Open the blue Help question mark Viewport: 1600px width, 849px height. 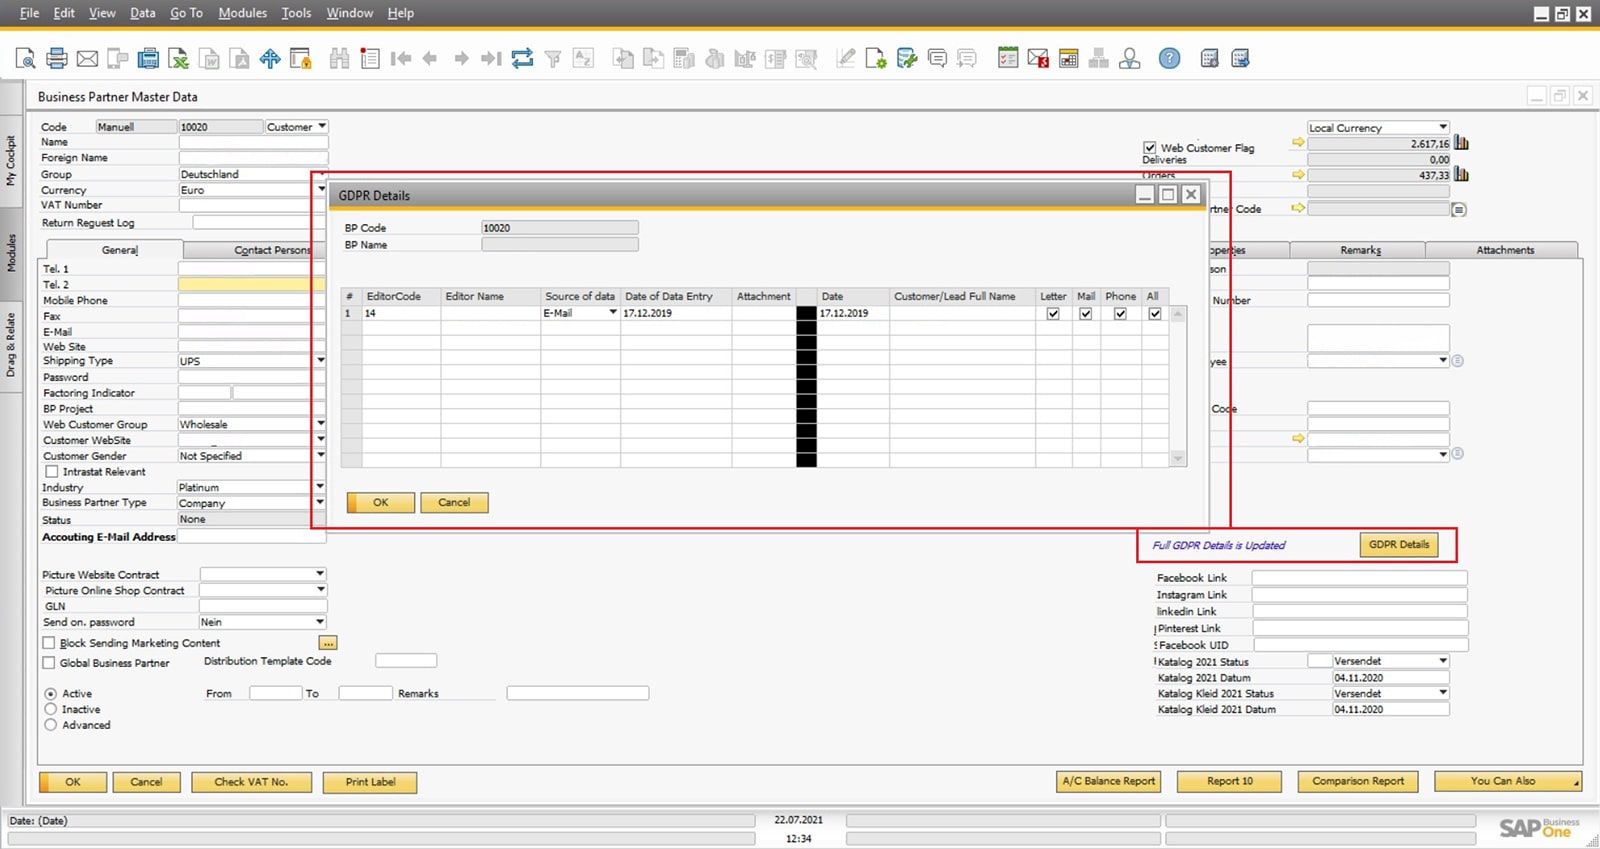click(1169, 59)
